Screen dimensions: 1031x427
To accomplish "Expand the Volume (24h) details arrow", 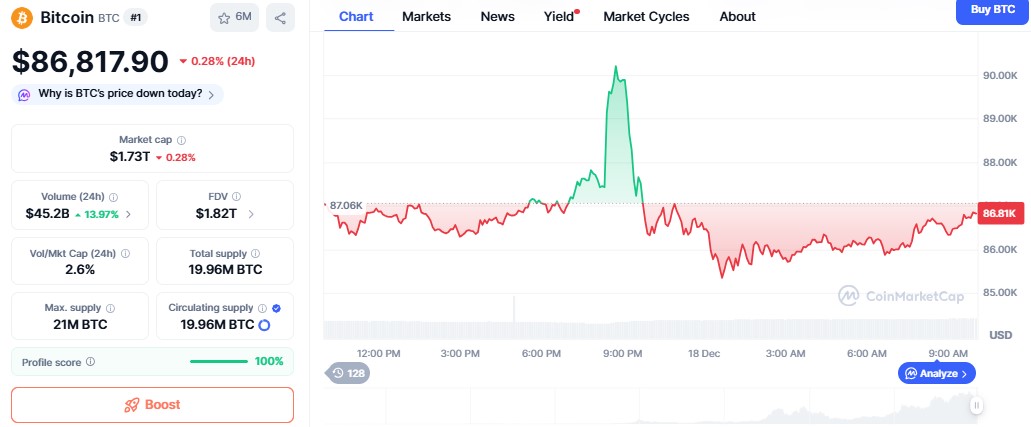I will click(128, 214).
